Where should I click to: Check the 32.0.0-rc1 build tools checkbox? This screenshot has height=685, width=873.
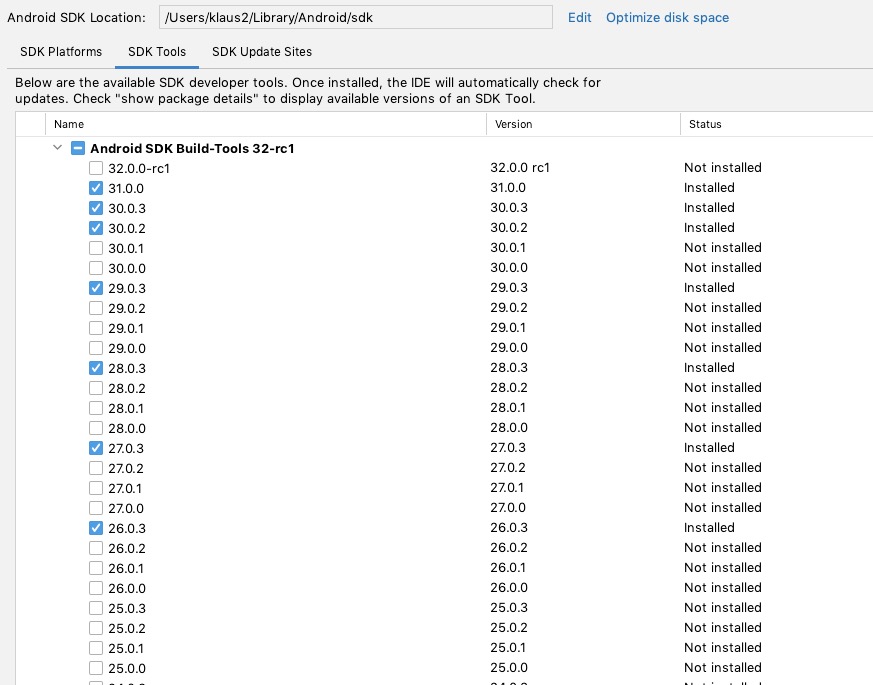pyautogui.click(x=96, y=168)
